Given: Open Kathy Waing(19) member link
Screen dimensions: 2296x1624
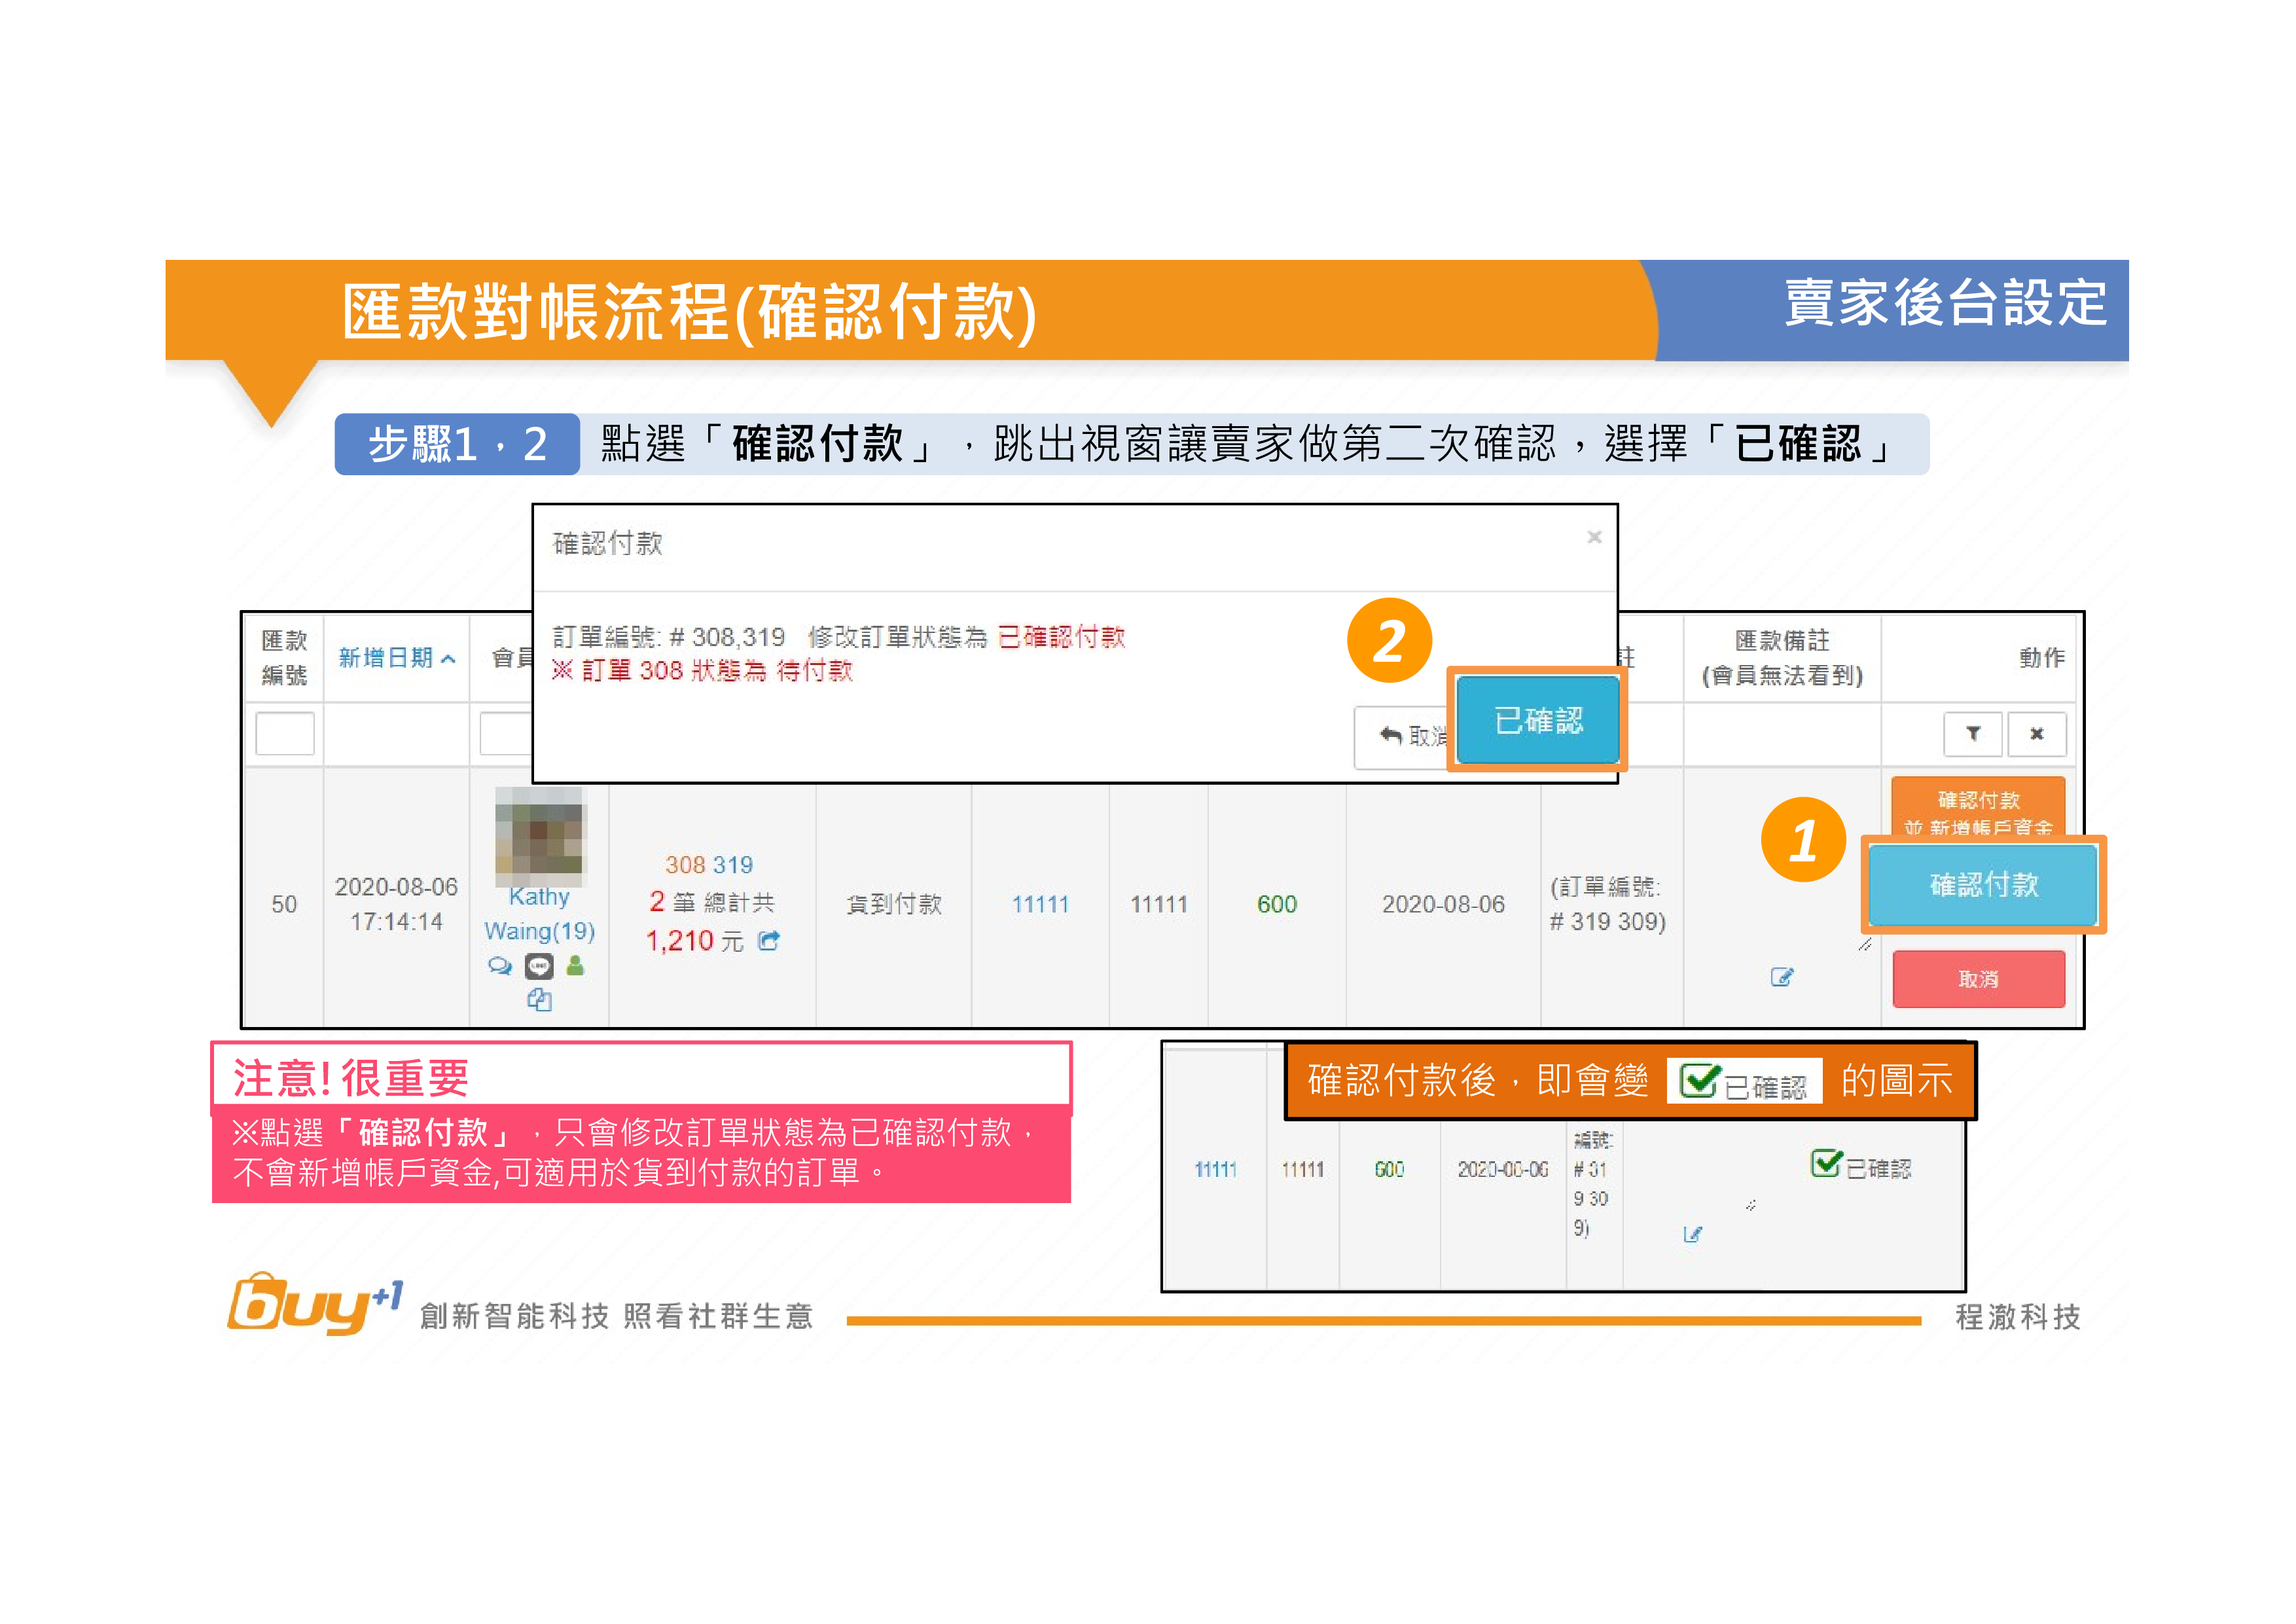Looking at the screenshot, I should [539, 914].
